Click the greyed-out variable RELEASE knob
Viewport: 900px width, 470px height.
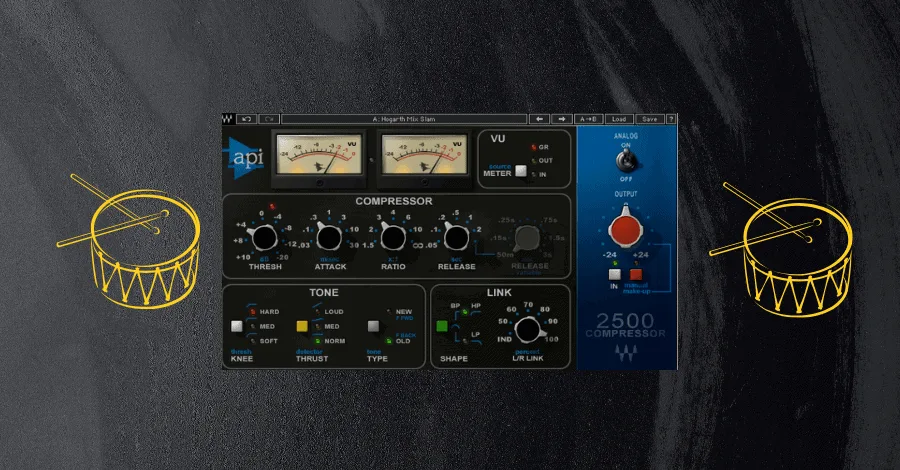526,238
